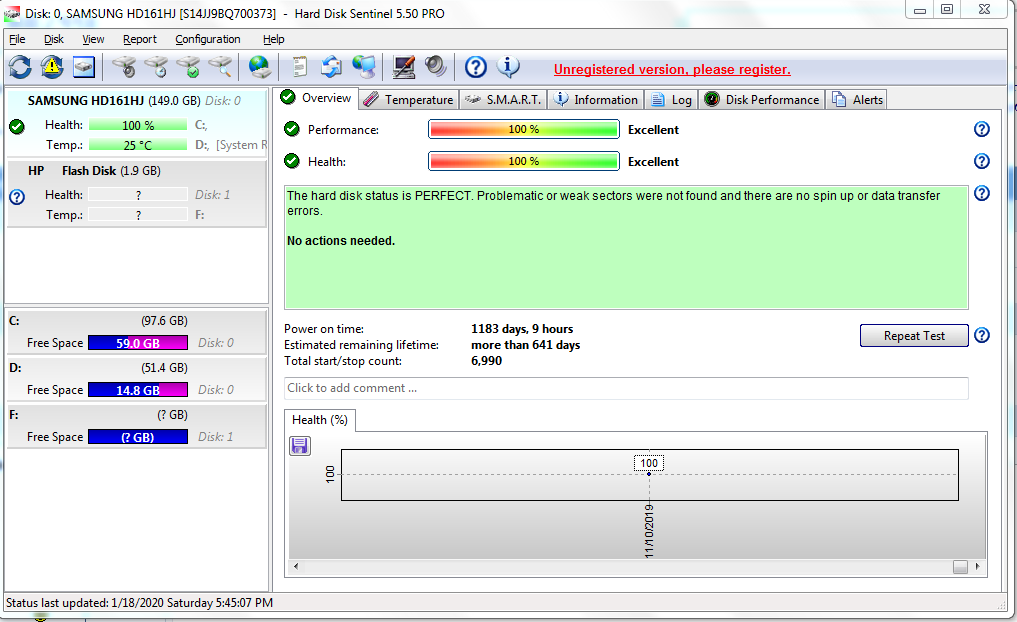Click the more than 641 days value
This screenshot has width=1017, height=622.
coord(525,345)
